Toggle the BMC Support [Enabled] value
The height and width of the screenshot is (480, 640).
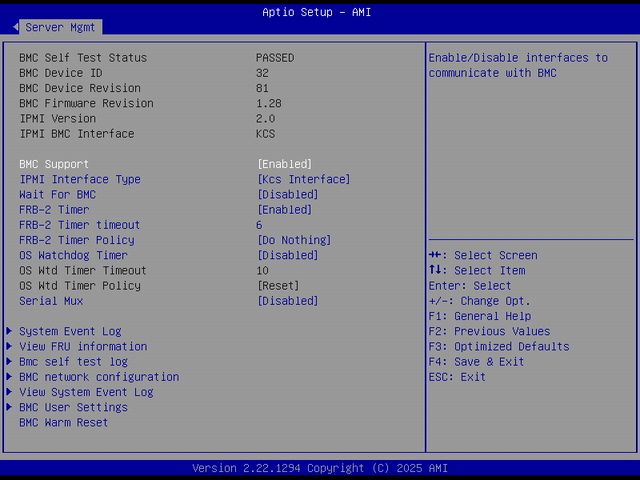tap(284, 164)
